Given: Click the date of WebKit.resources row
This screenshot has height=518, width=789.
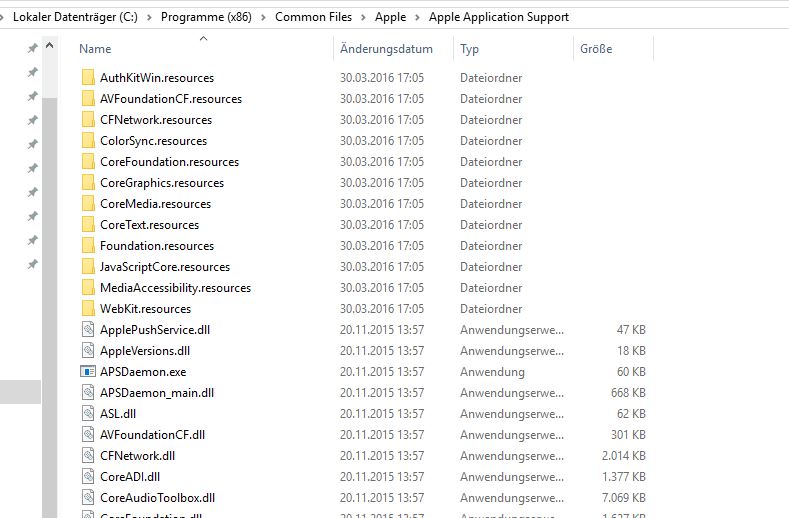Looking at the screenshot, I should [382, 309].
